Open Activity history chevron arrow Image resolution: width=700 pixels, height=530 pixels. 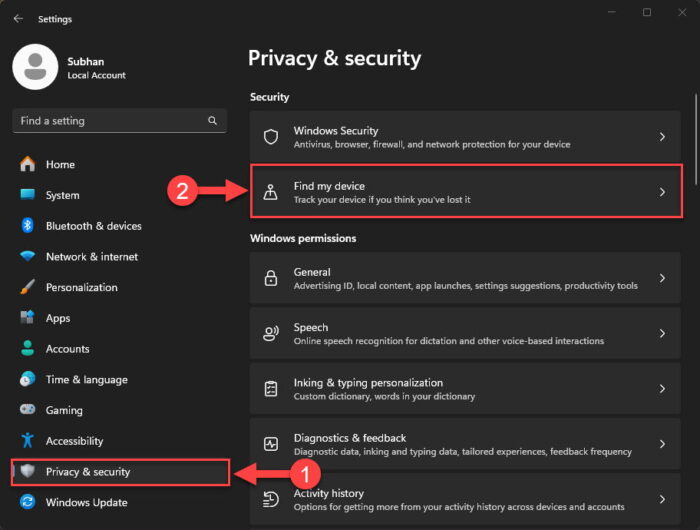[x=662, y=499]
